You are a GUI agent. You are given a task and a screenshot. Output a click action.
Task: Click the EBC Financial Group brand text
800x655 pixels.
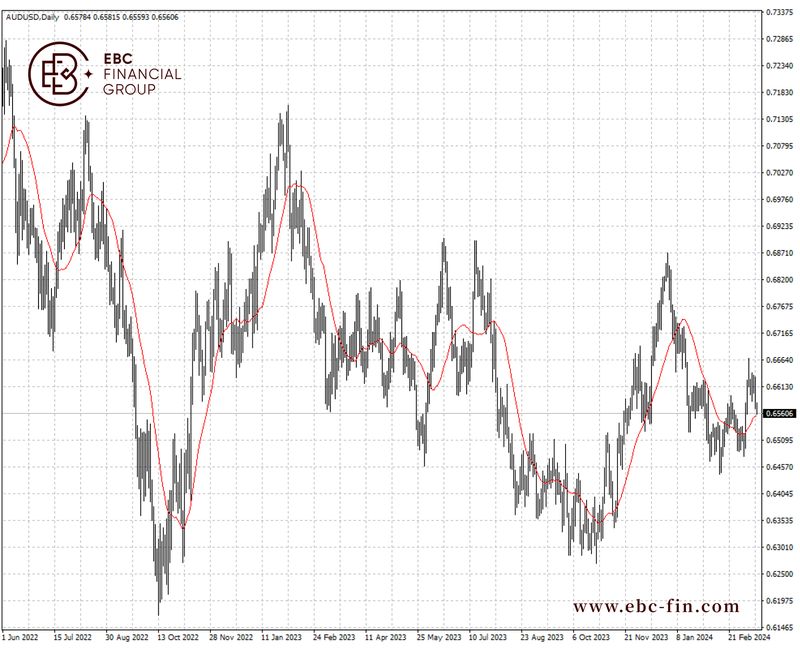pos(142,74)
